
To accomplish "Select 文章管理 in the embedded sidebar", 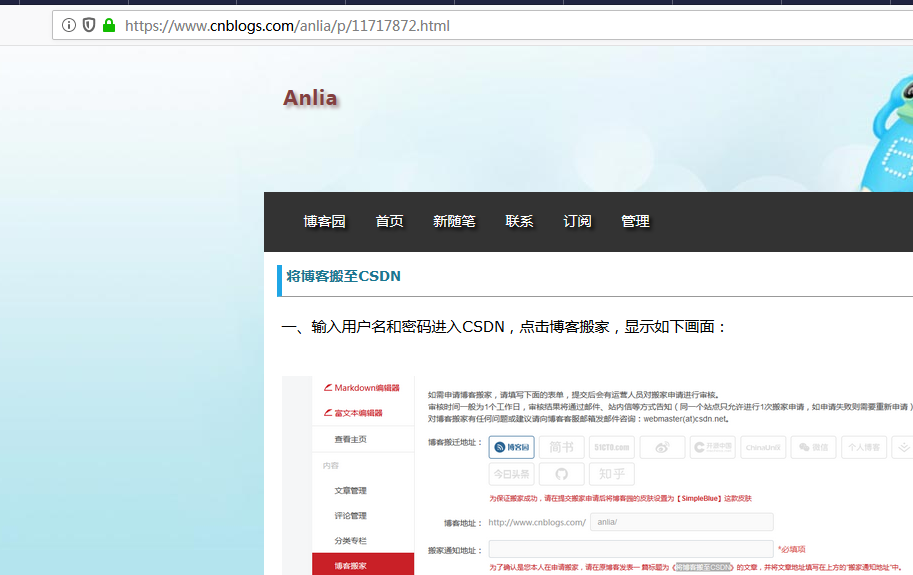I will (x=351, y=491).
